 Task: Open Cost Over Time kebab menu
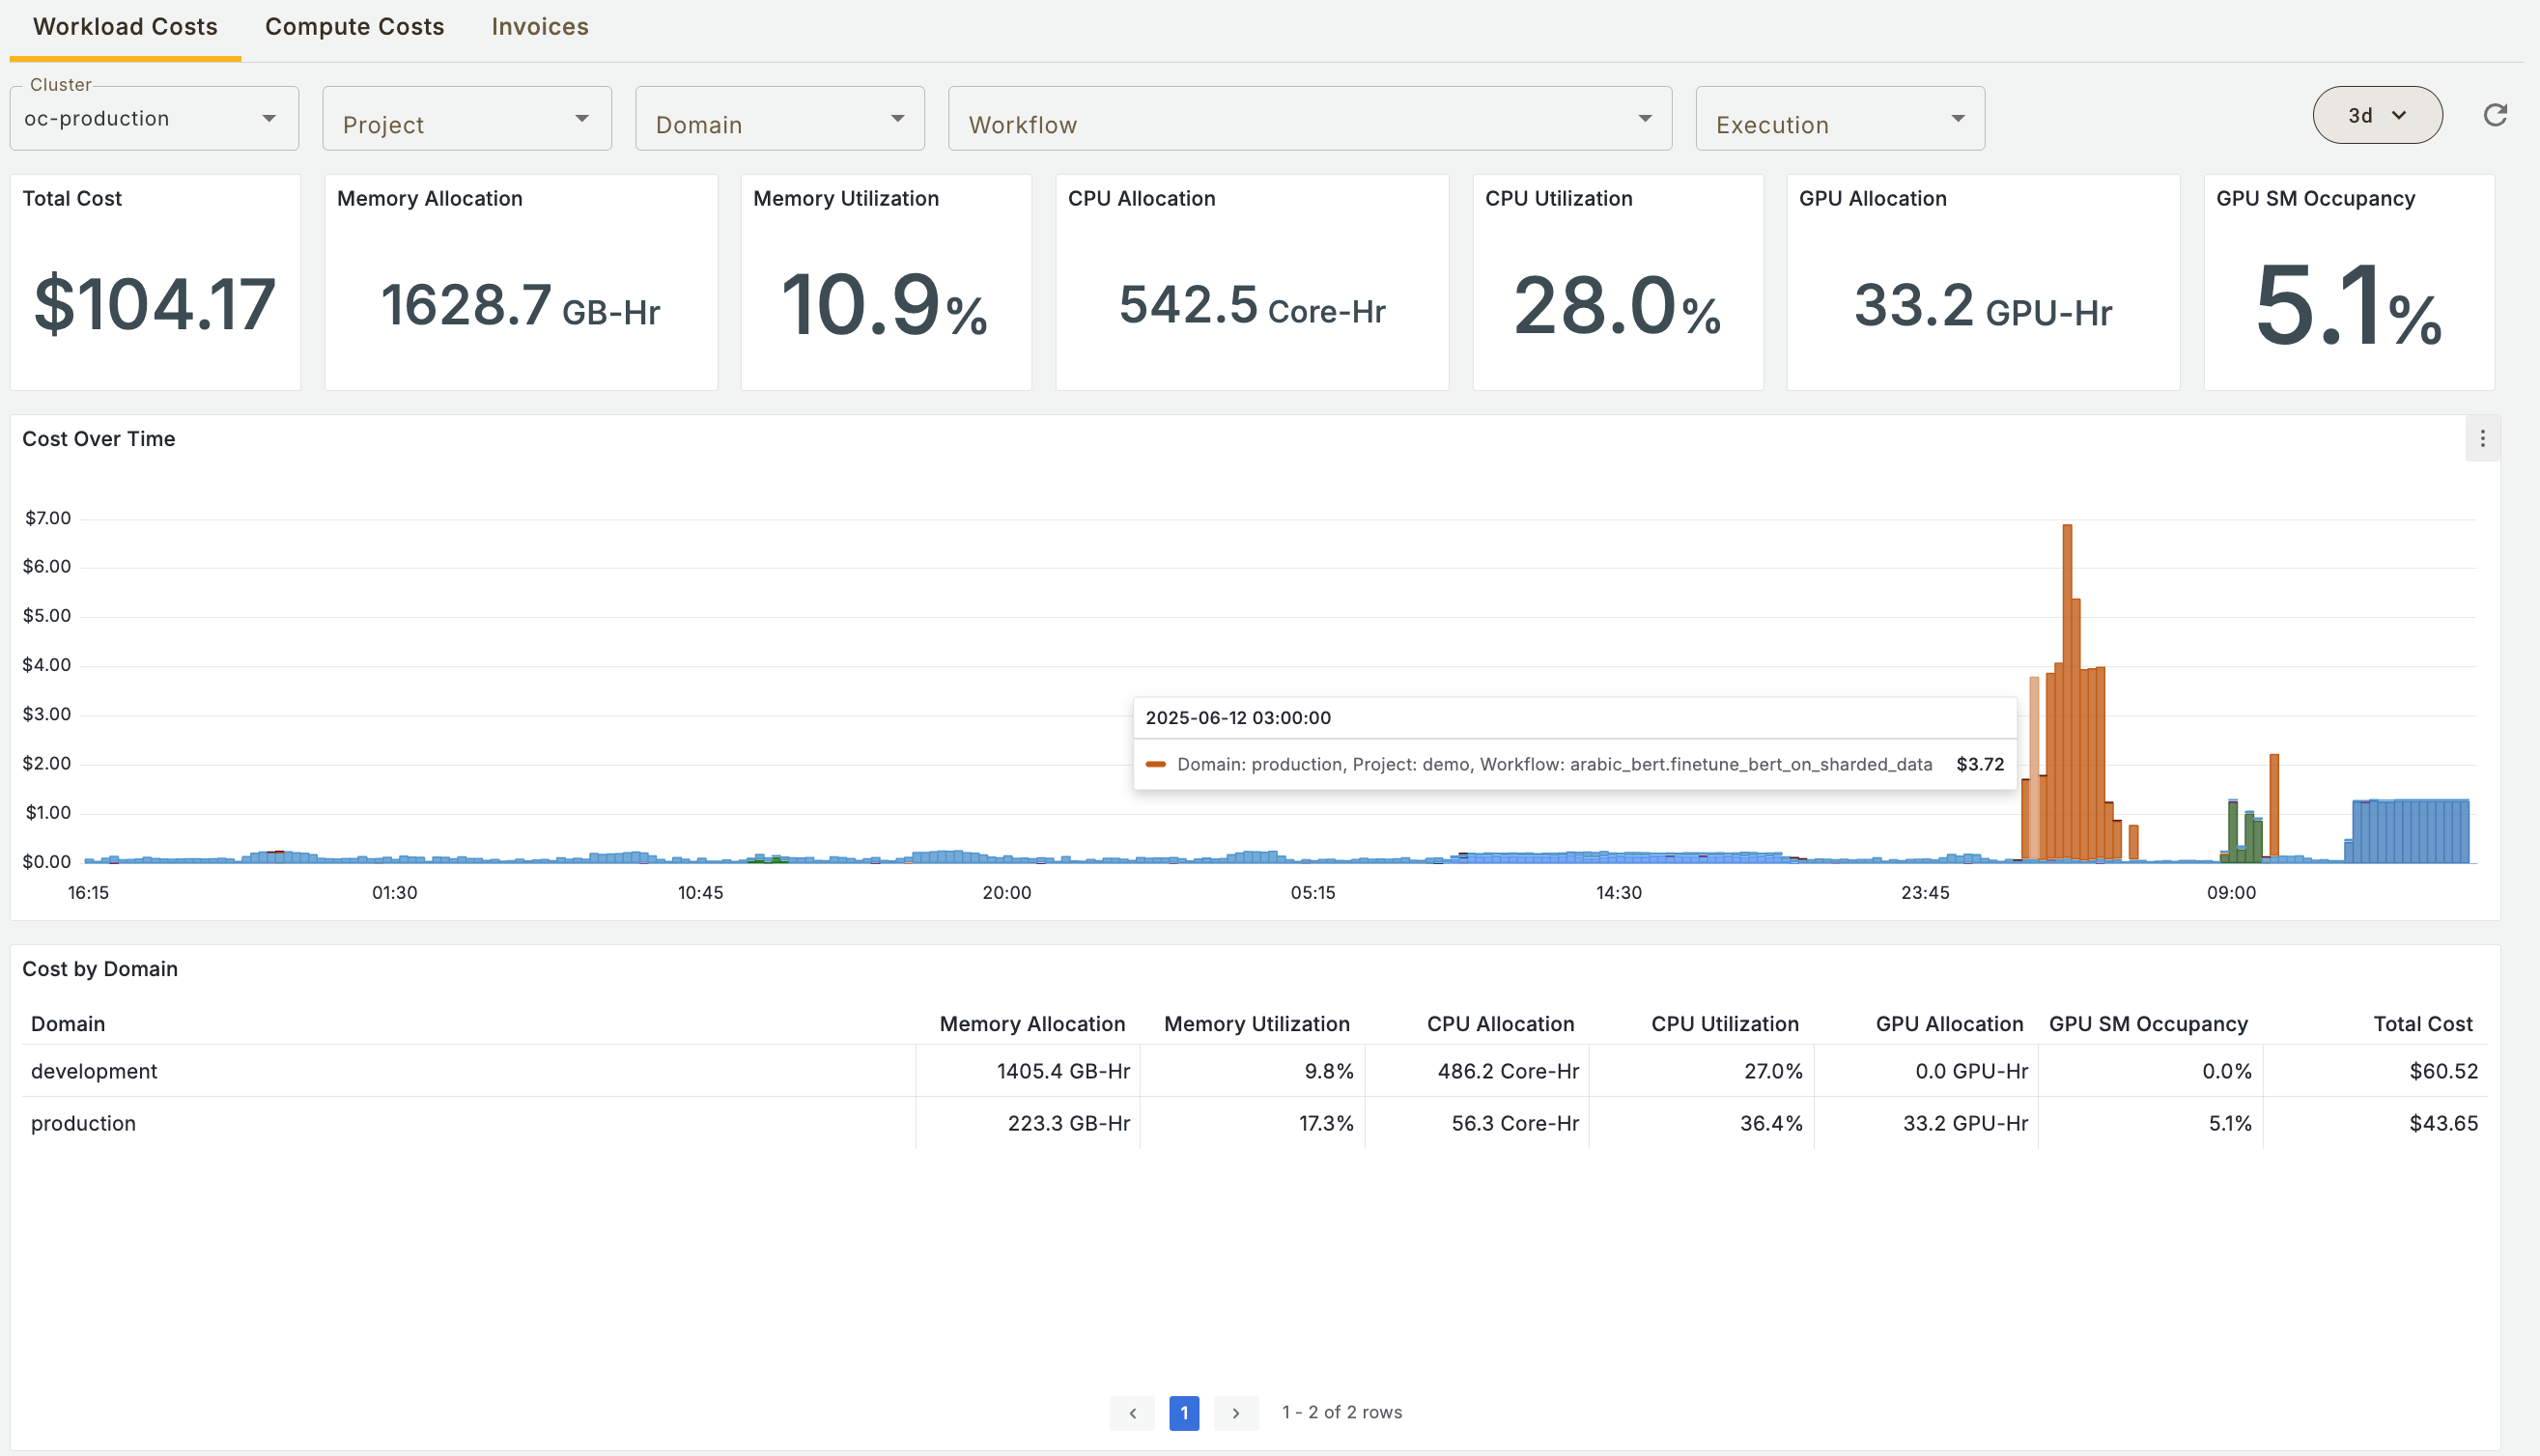tap(2482, 439)
